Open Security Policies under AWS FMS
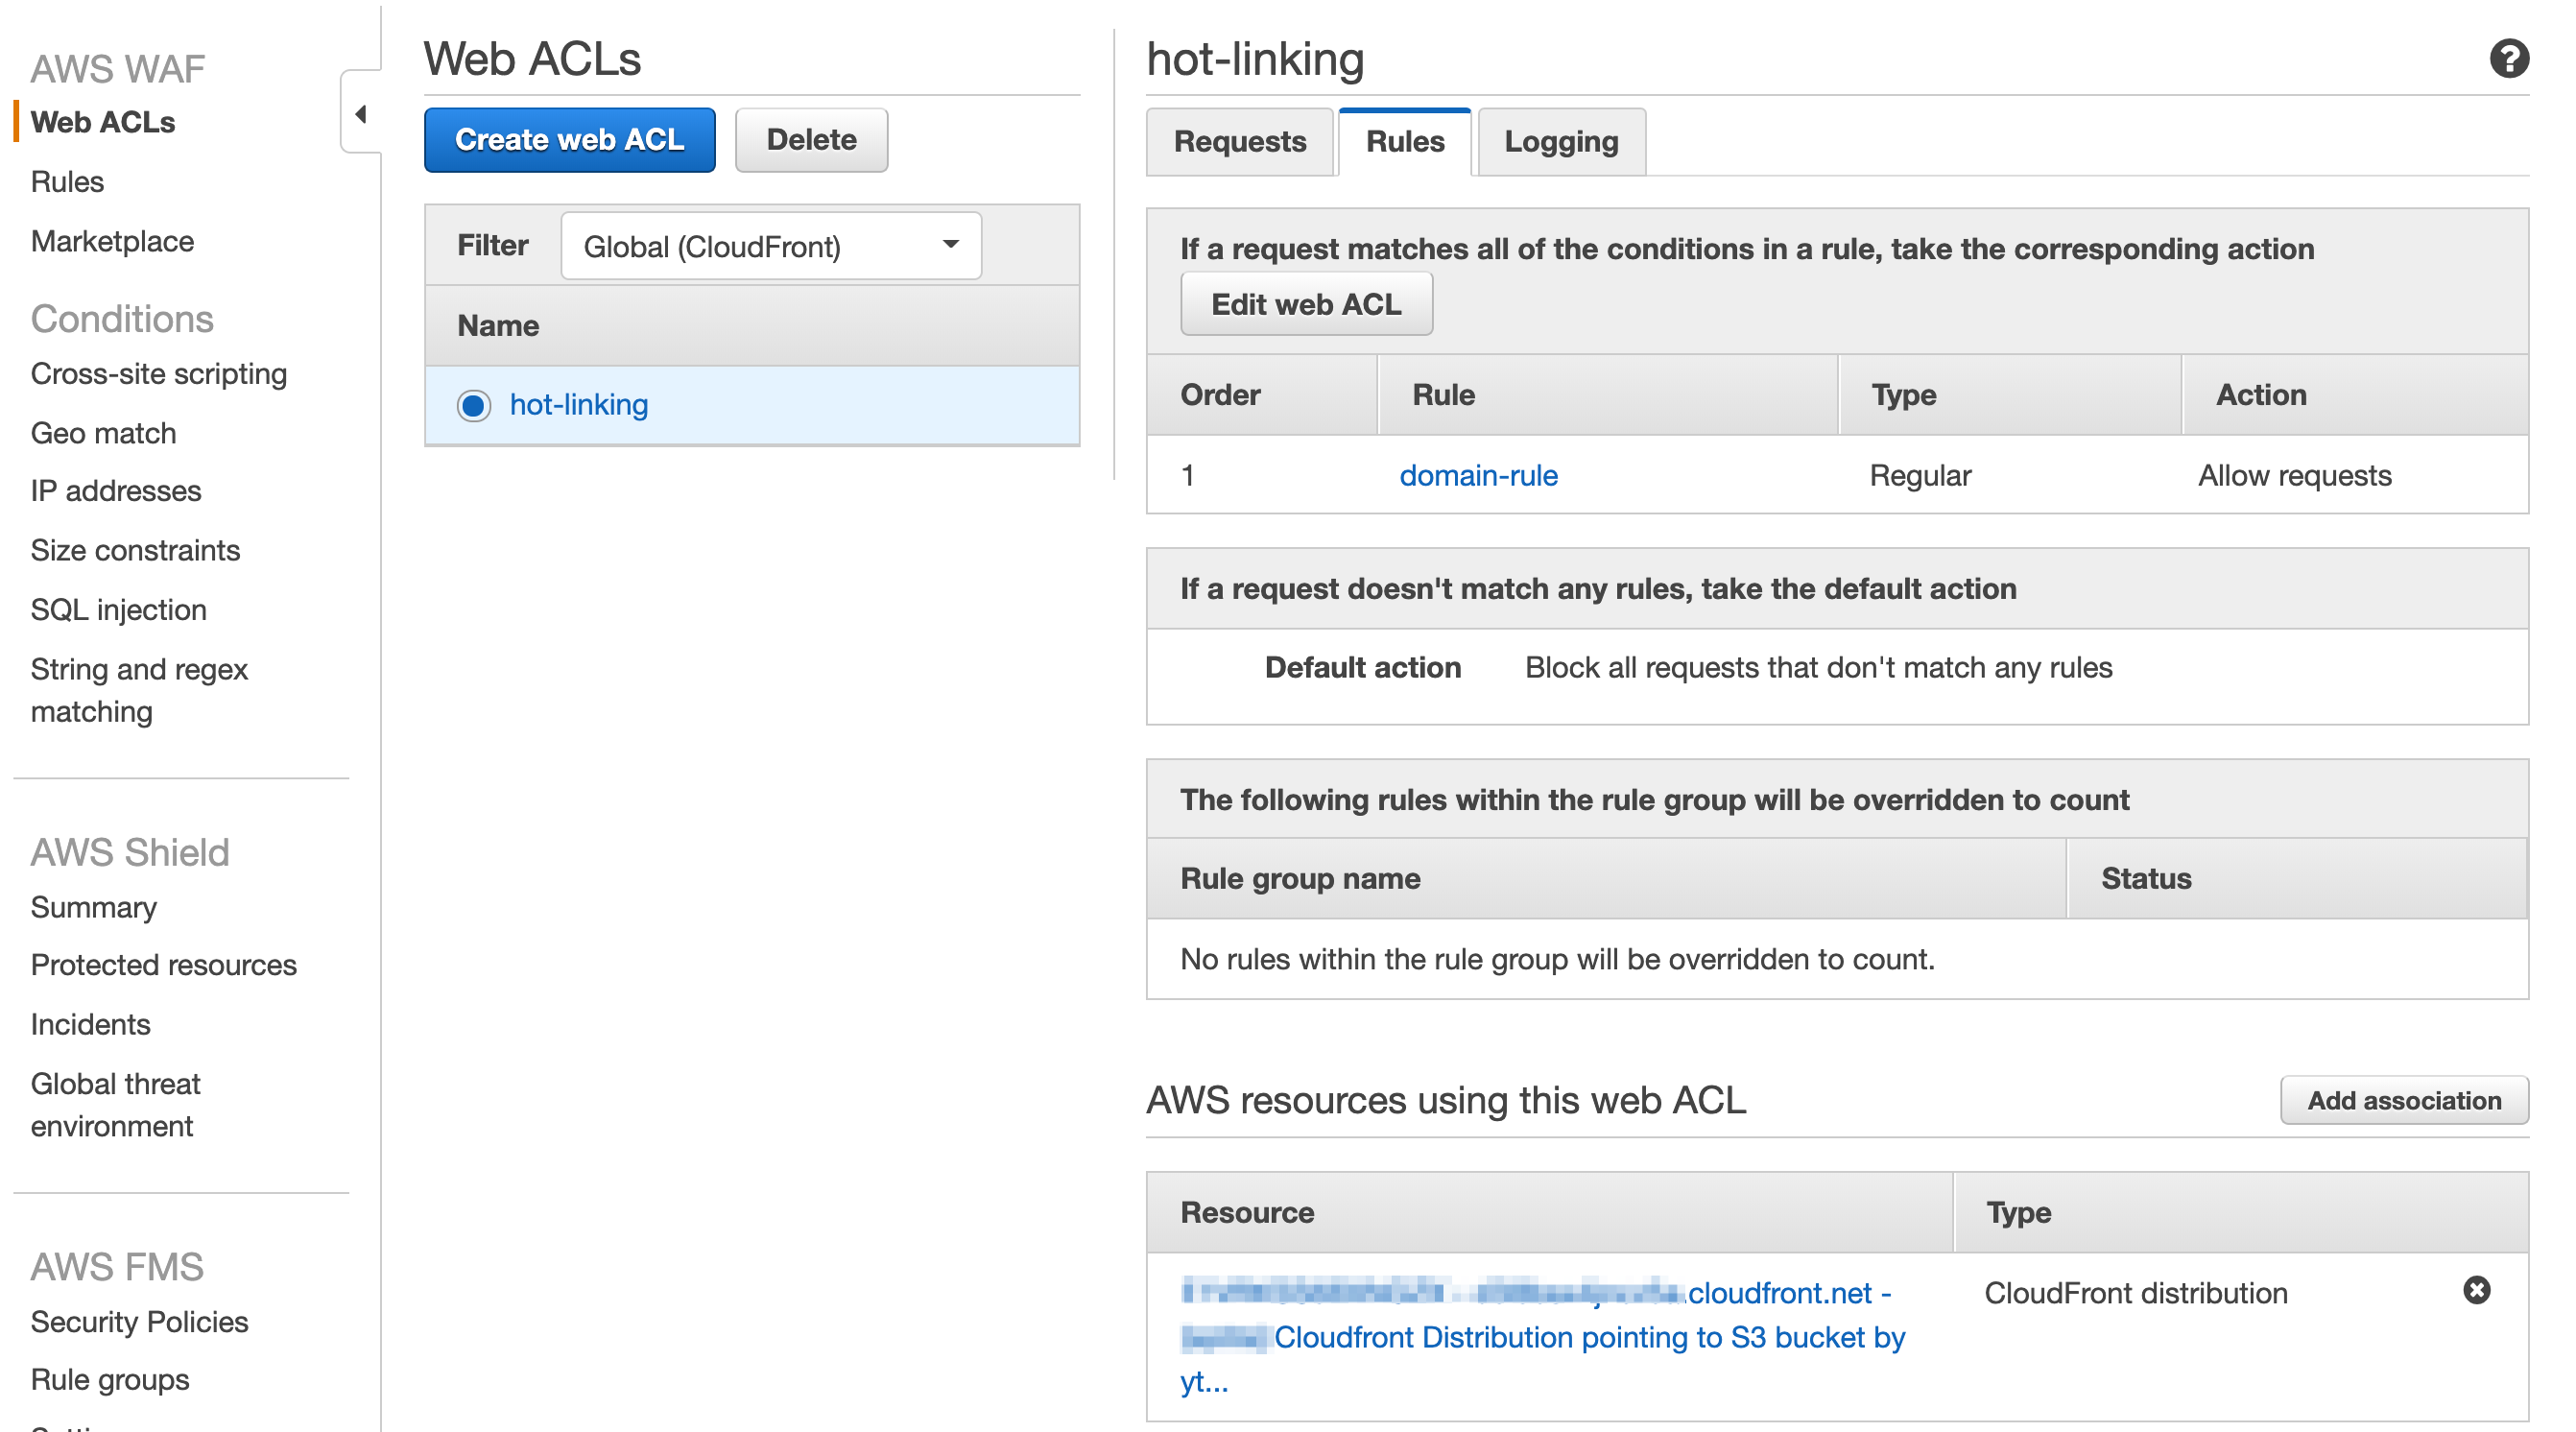 (x=140, y=1321)
